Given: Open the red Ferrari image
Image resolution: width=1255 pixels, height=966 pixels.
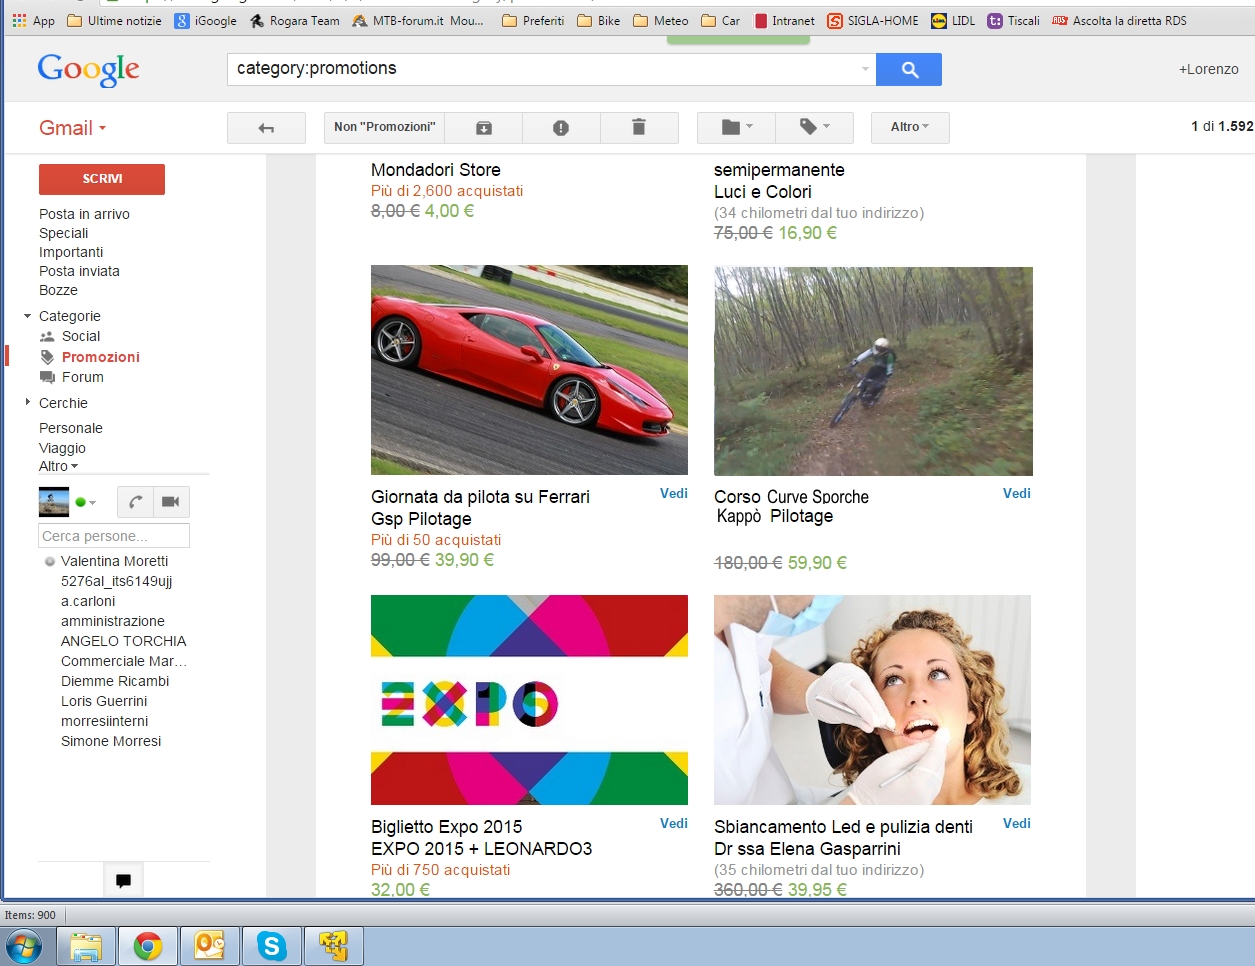Looking at the screenshot, I should click(529, 370).
